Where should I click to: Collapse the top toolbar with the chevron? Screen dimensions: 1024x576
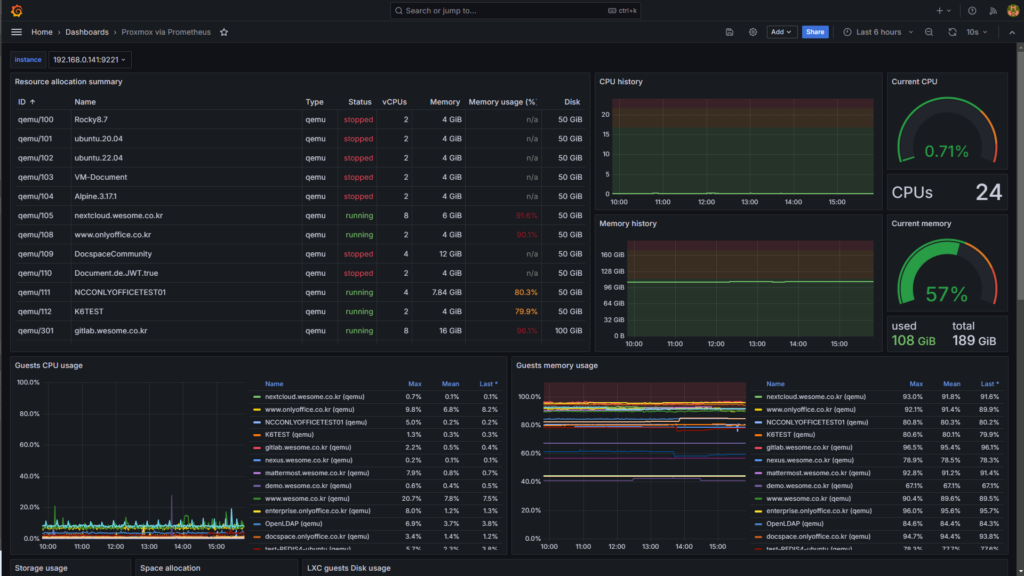pos(1012,32)
